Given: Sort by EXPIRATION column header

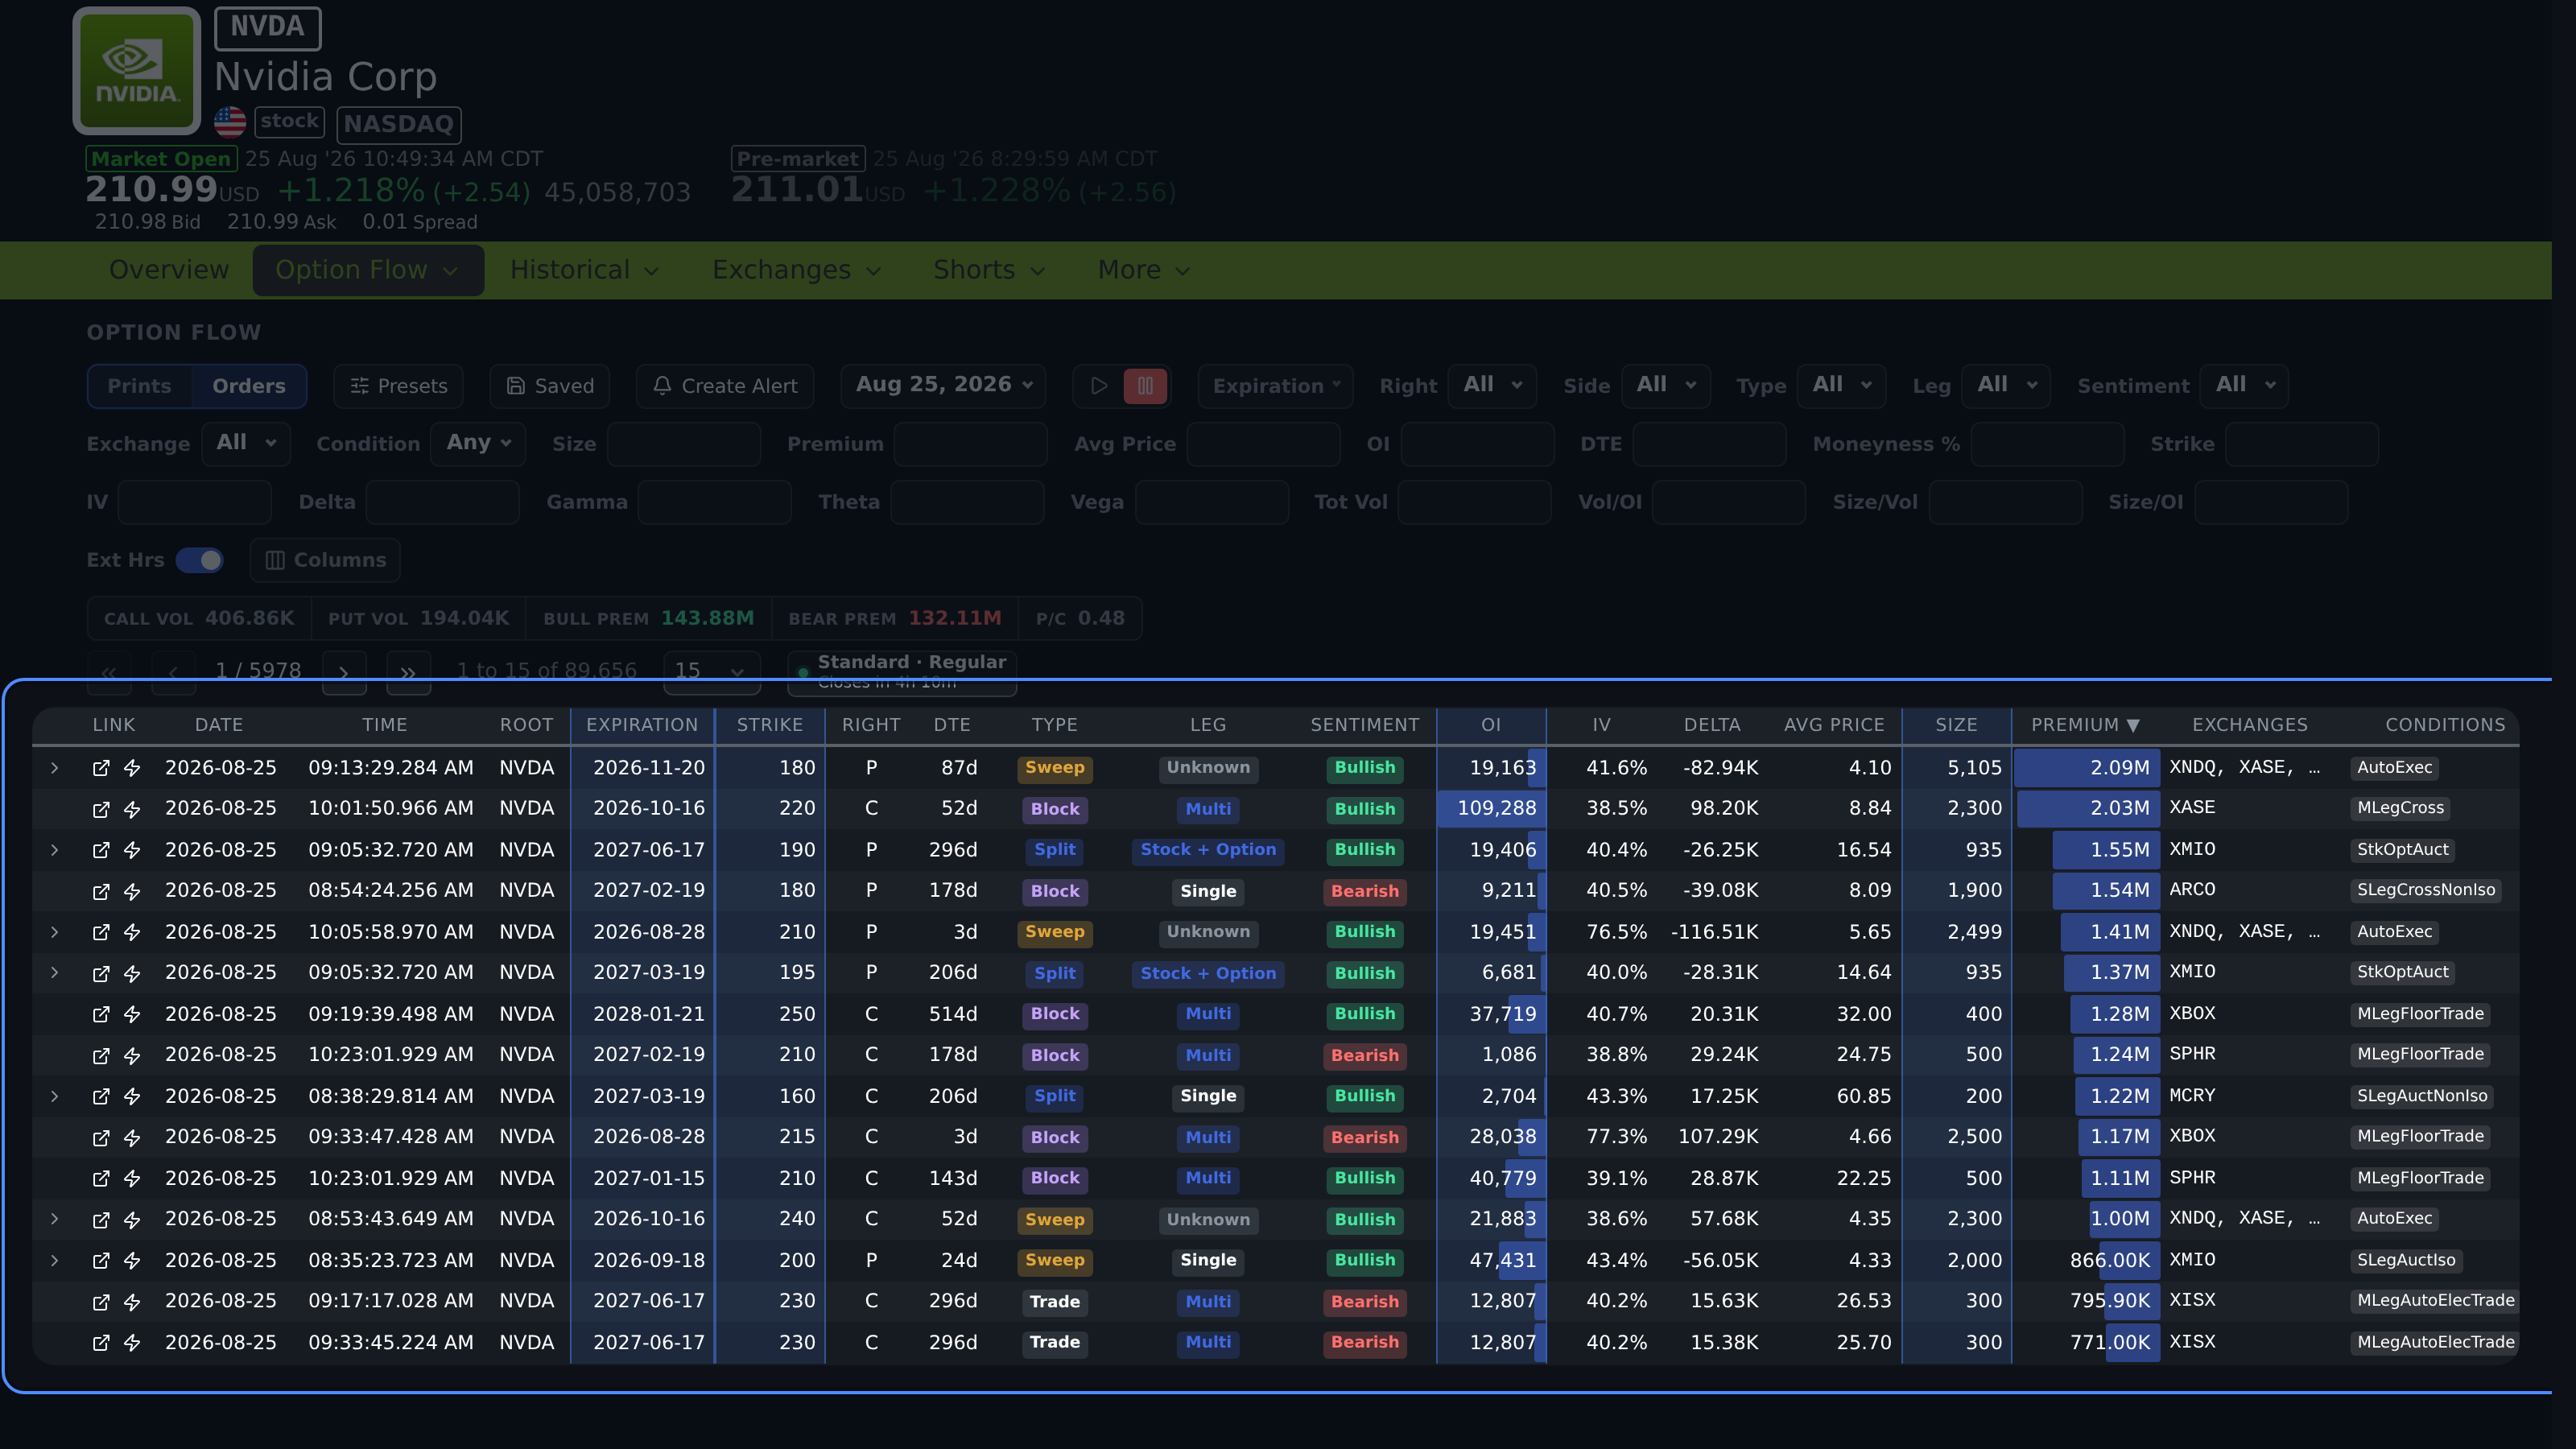Looking at the screenshot, I should [642, 725].
